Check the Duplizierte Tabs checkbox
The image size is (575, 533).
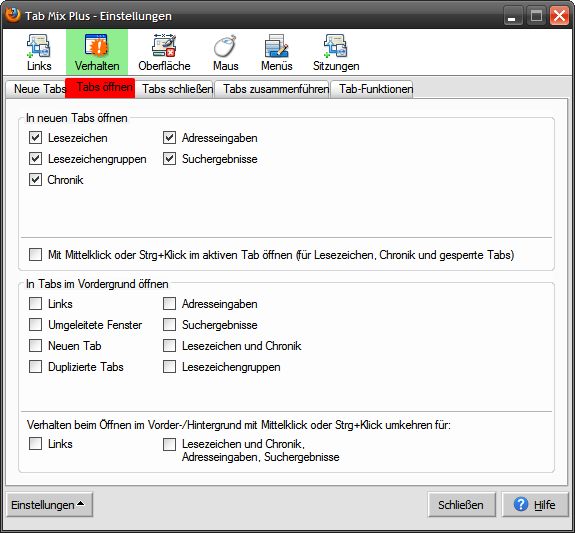(x=35, y=366)
